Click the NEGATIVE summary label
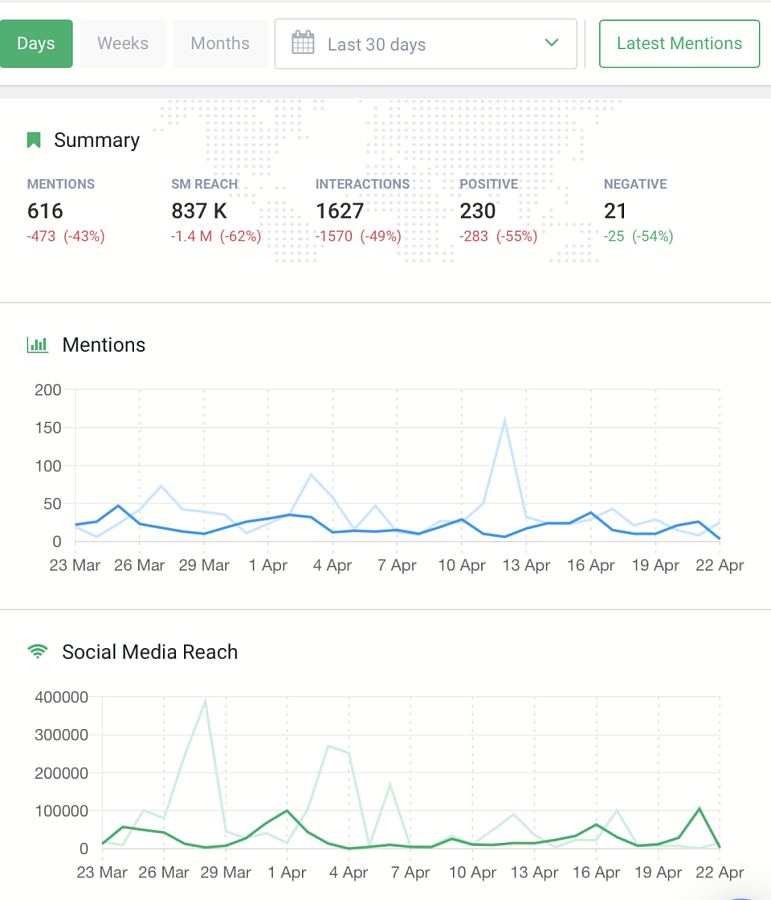Viewport: 771px width, 900px height. pyautogui.click(x=635, y=184)
